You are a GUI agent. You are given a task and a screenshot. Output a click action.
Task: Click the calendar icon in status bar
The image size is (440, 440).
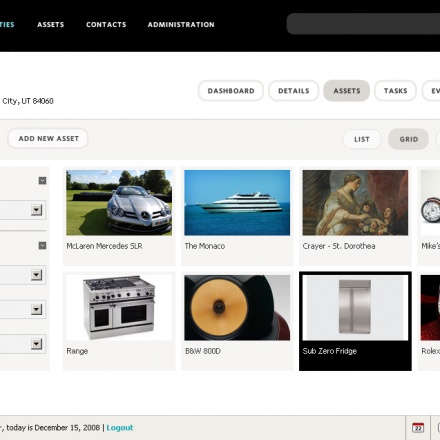(x=418, y=428)
